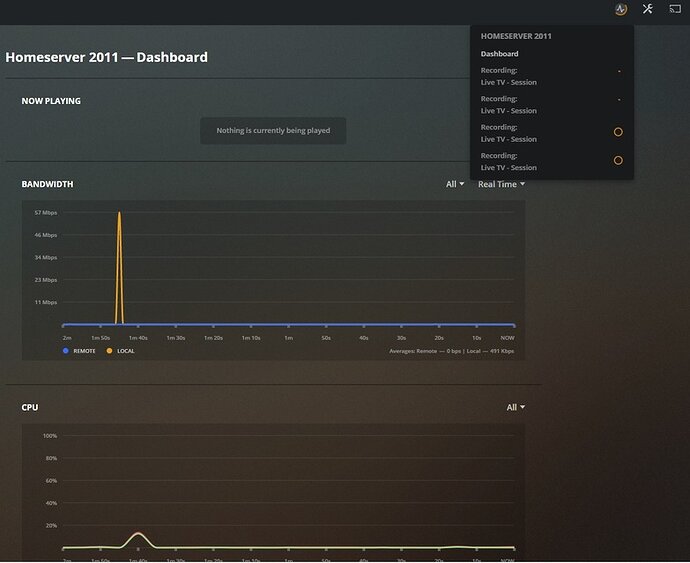Open the second Recording: Live TV - Session entry
The image size is (690, 563).
tap(551, 105)
